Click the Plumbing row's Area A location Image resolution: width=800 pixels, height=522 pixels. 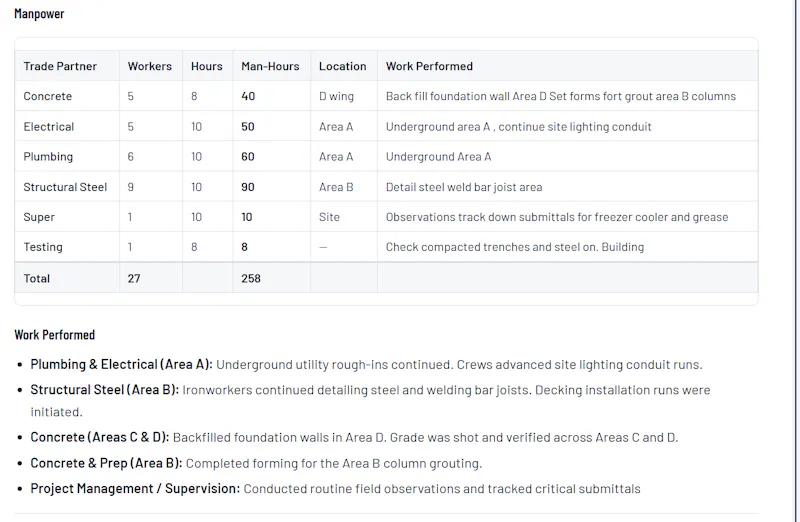pyautogui.click(x=336, y=157)
